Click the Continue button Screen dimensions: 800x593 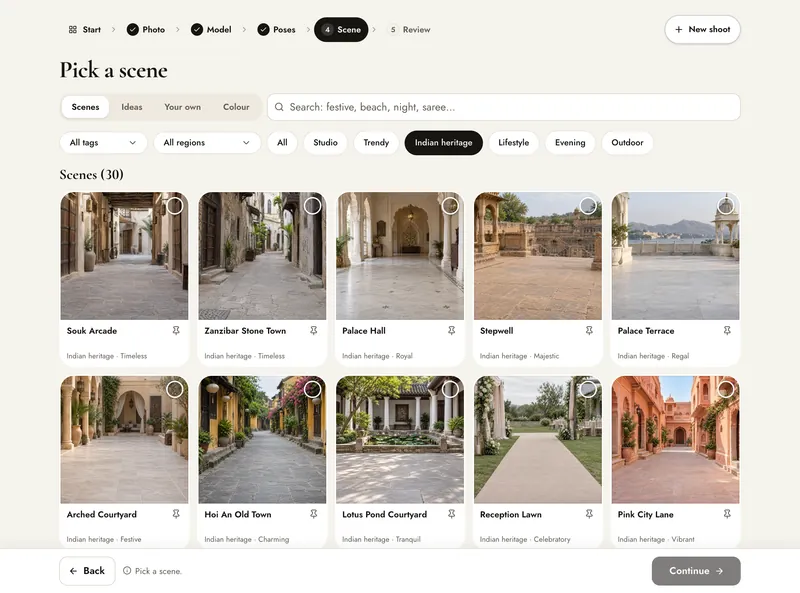click(696, 571)
